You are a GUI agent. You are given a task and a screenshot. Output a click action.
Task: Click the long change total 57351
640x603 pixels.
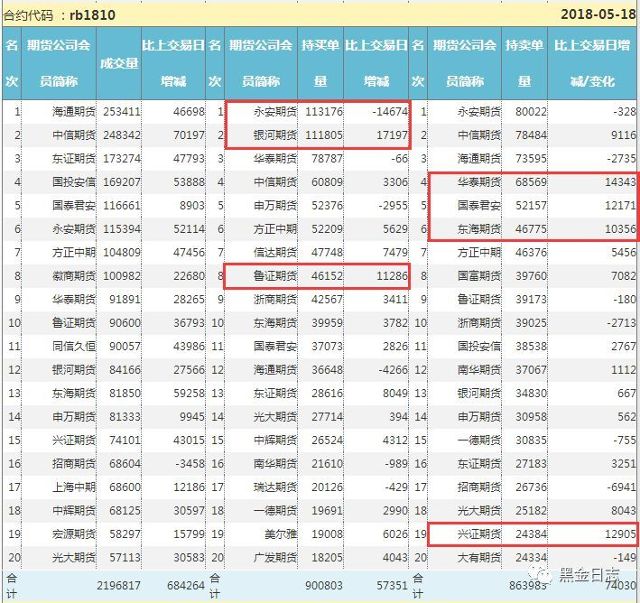pyautogui.click(x=392, y=586)
